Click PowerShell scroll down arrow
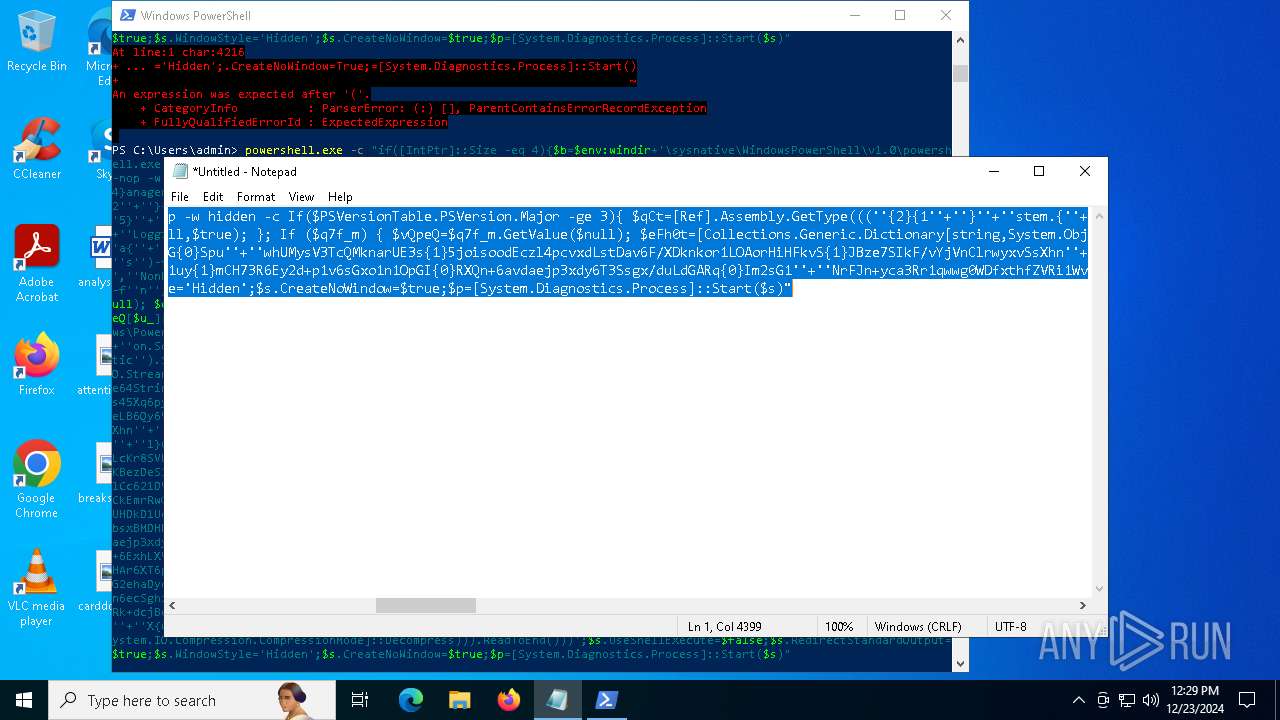 click(960, 663)
